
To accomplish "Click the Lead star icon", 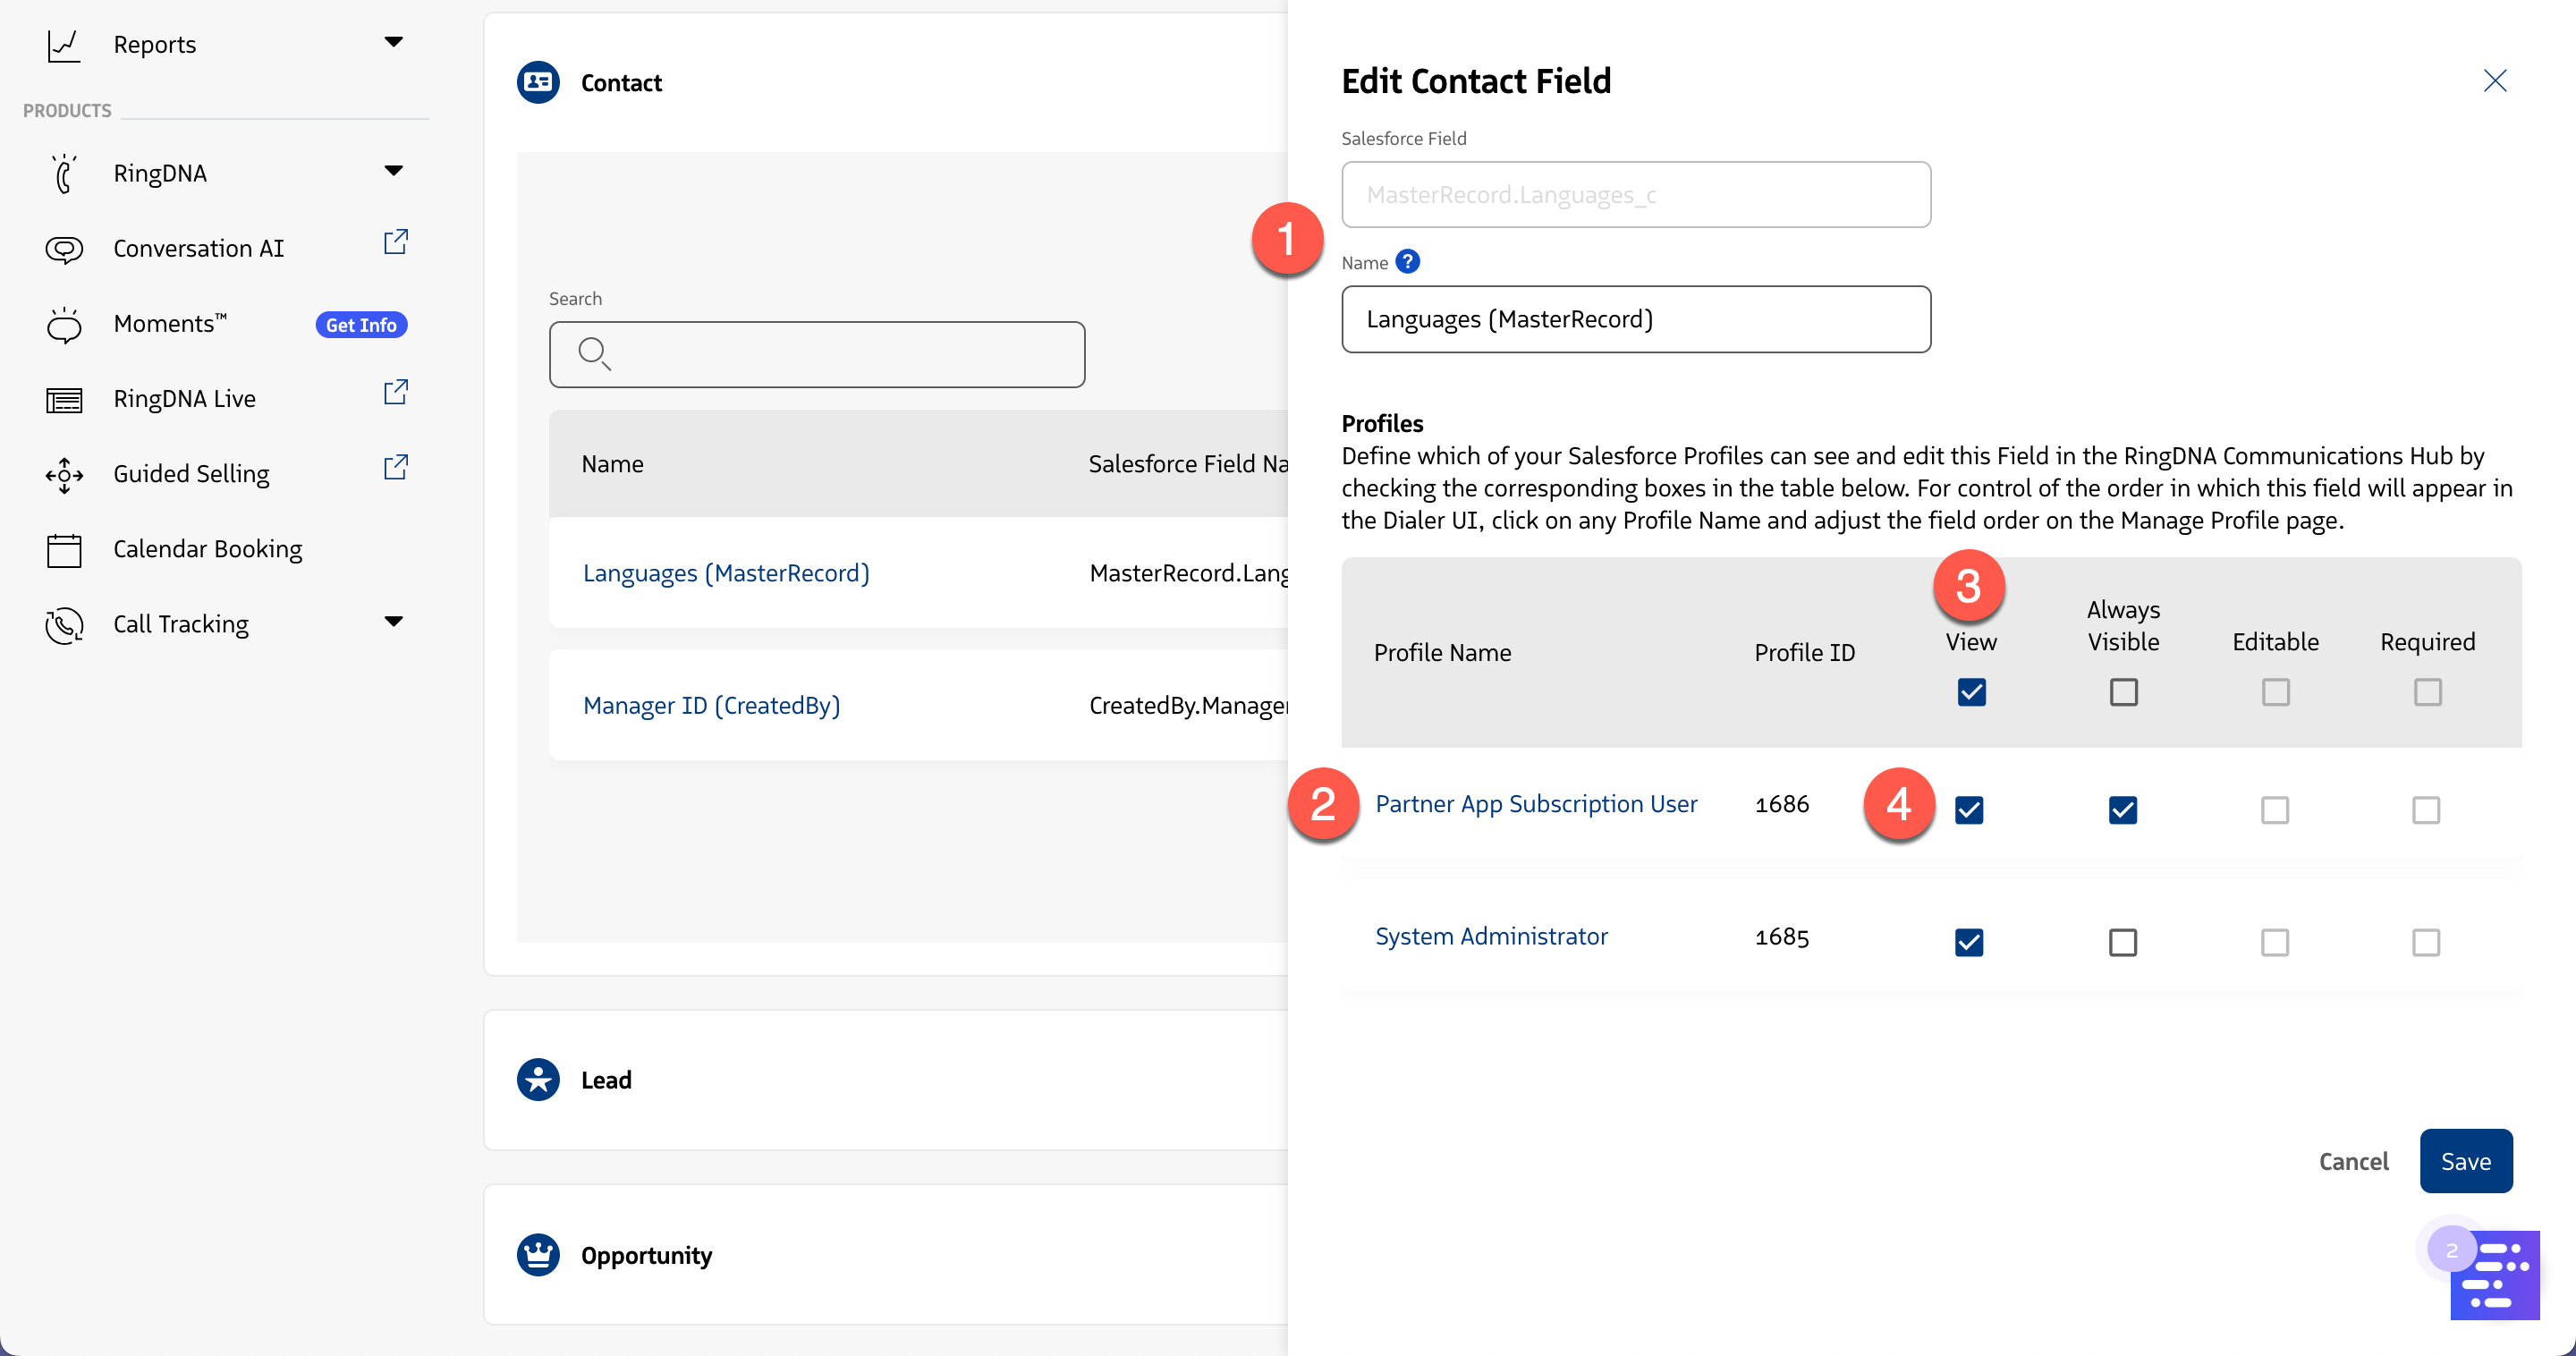I will tap(538, 1080).
